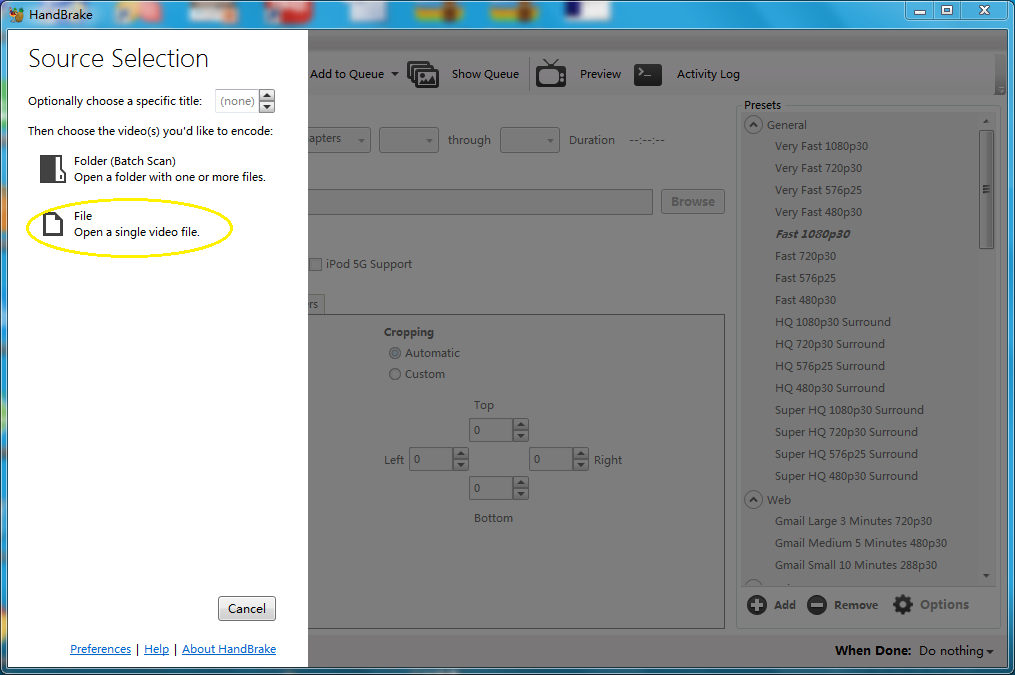Image resolution: width=1015 pixels, height=675 pixels.
Task: Click the Browse destination button
Action: pos(693,202)
